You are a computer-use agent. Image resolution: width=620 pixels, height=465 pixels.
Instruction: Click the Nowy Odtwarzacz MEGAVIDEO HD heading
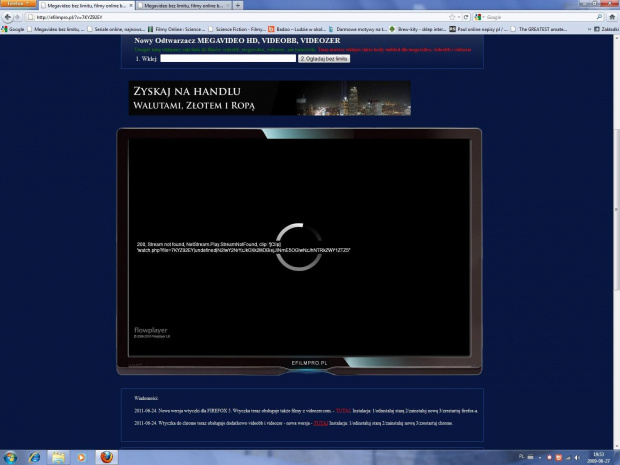[x=237, y=40]
